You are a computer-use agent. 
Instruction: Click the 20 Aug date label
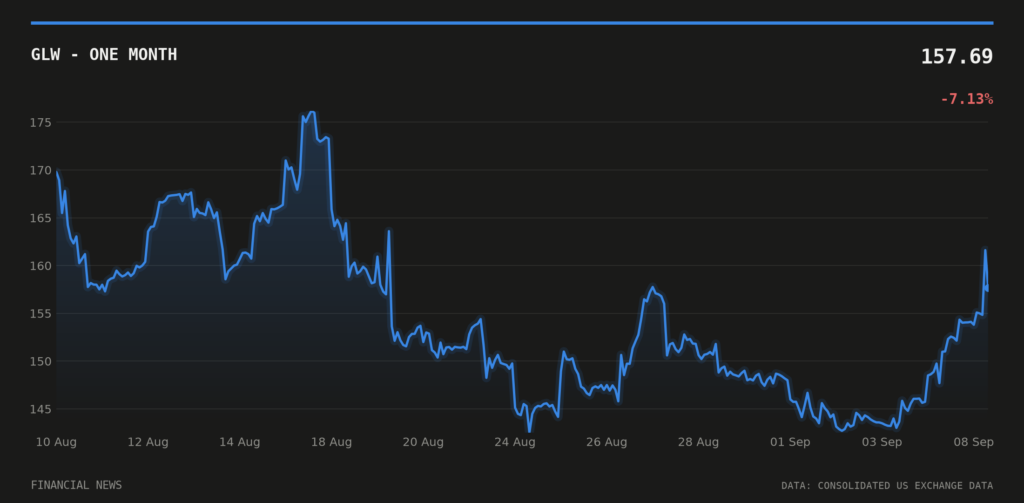(x=423, y=442)
